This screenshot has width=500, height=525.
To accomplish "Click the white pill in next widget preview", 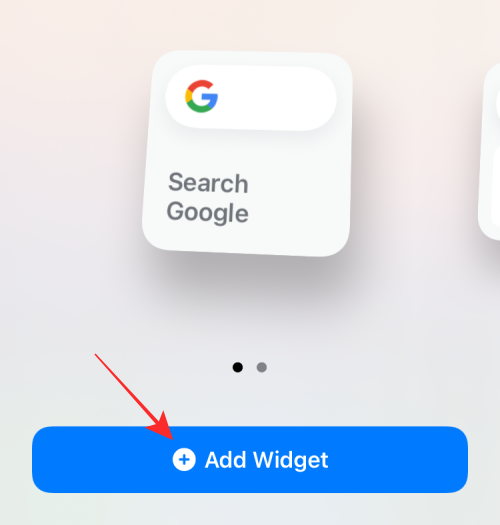I will click(498, 100).
